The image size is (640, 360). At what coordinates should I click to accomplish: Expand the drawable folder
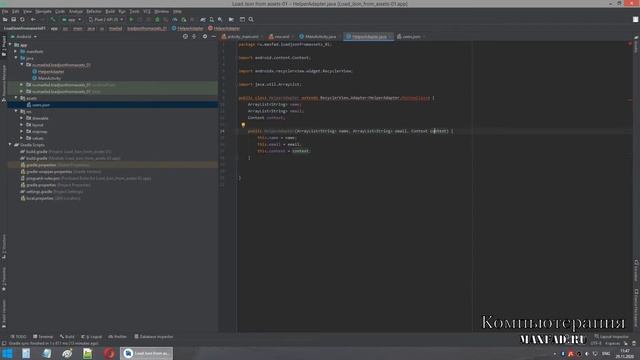click(22, 118)
